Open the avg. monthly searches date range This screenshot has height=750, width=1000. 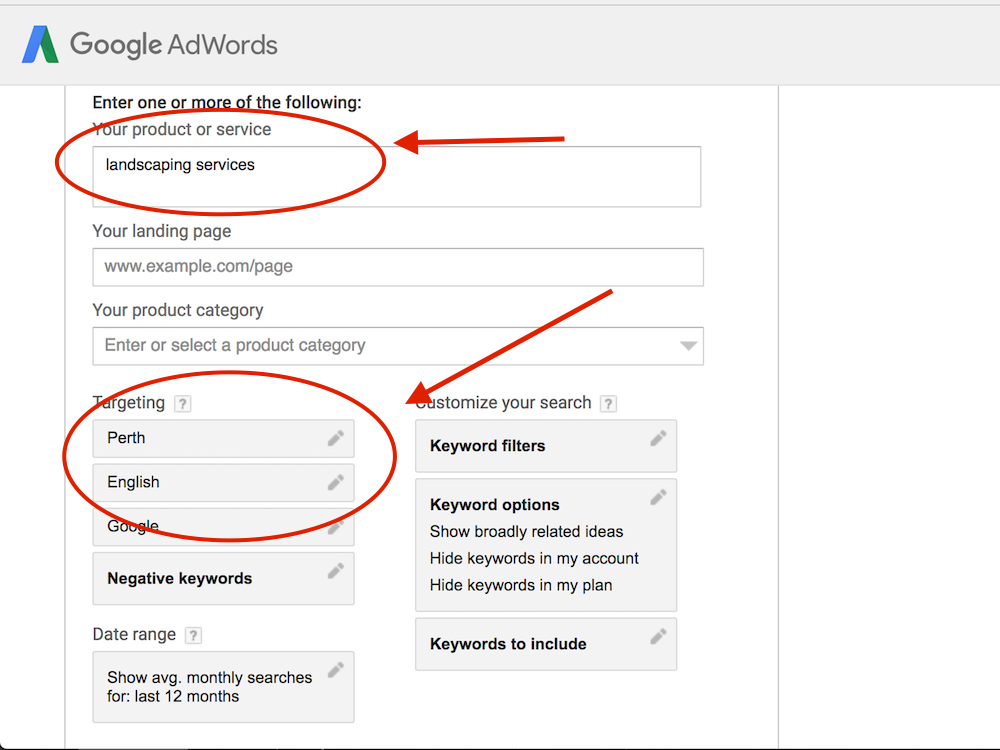click(223, 687)
